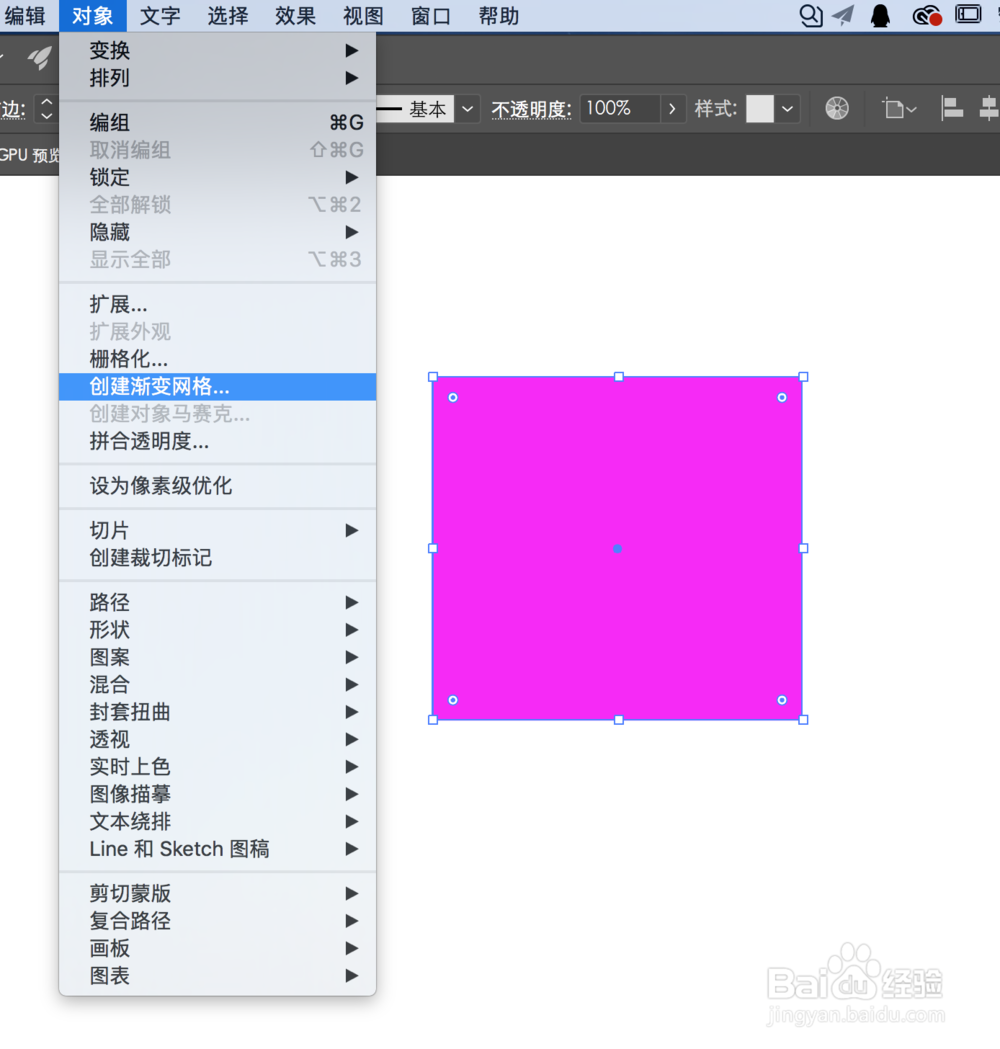Click the opacity expander arrow next to 100%
The width and height of the screenshot is (1000, 1049).
pyautogui.click(x=672, y=108)
